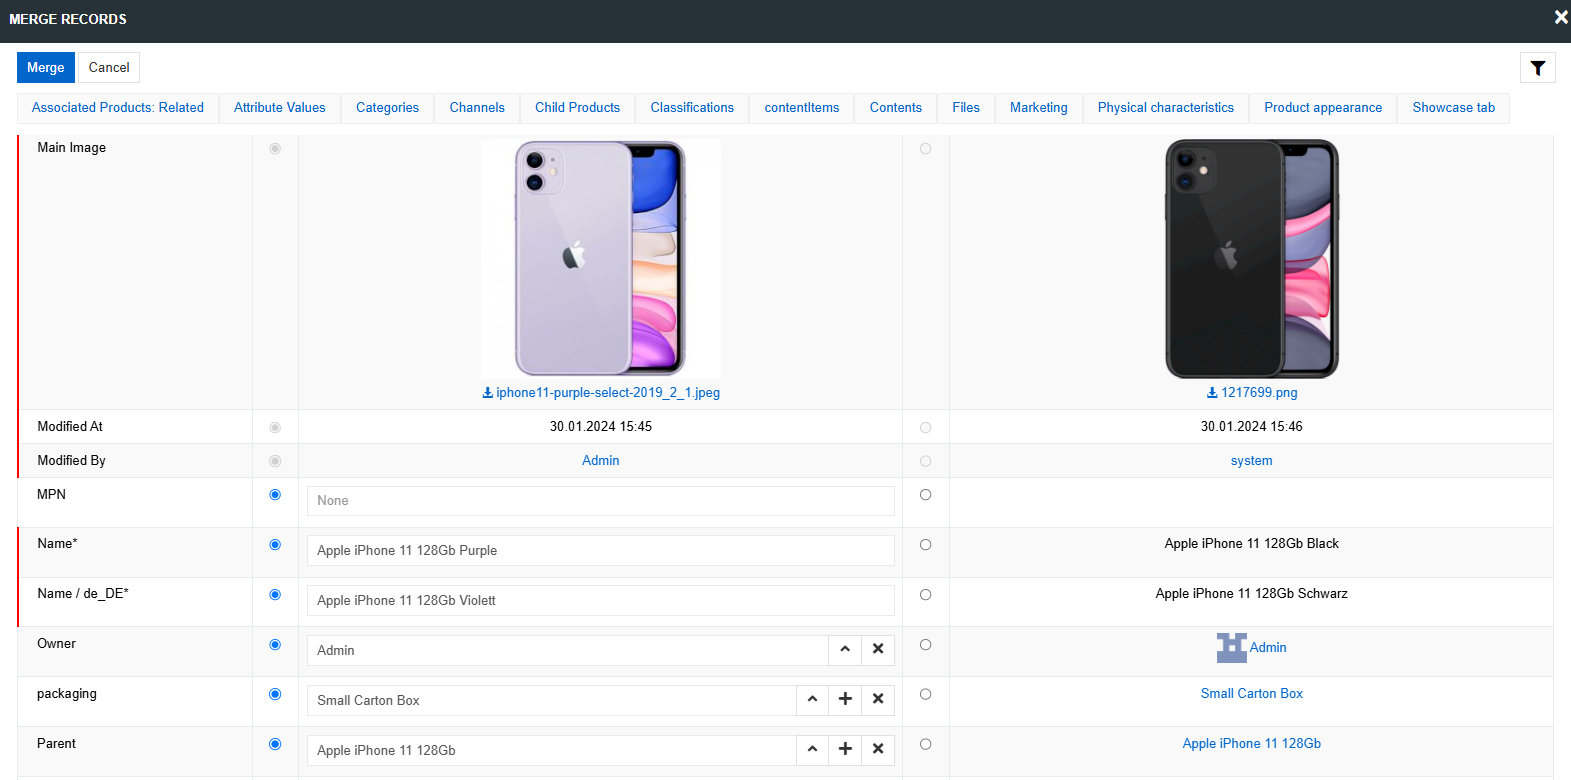Switch to Attribute Values tab
This screenshot has width=1571, height=780.
(x=280, y=108)
